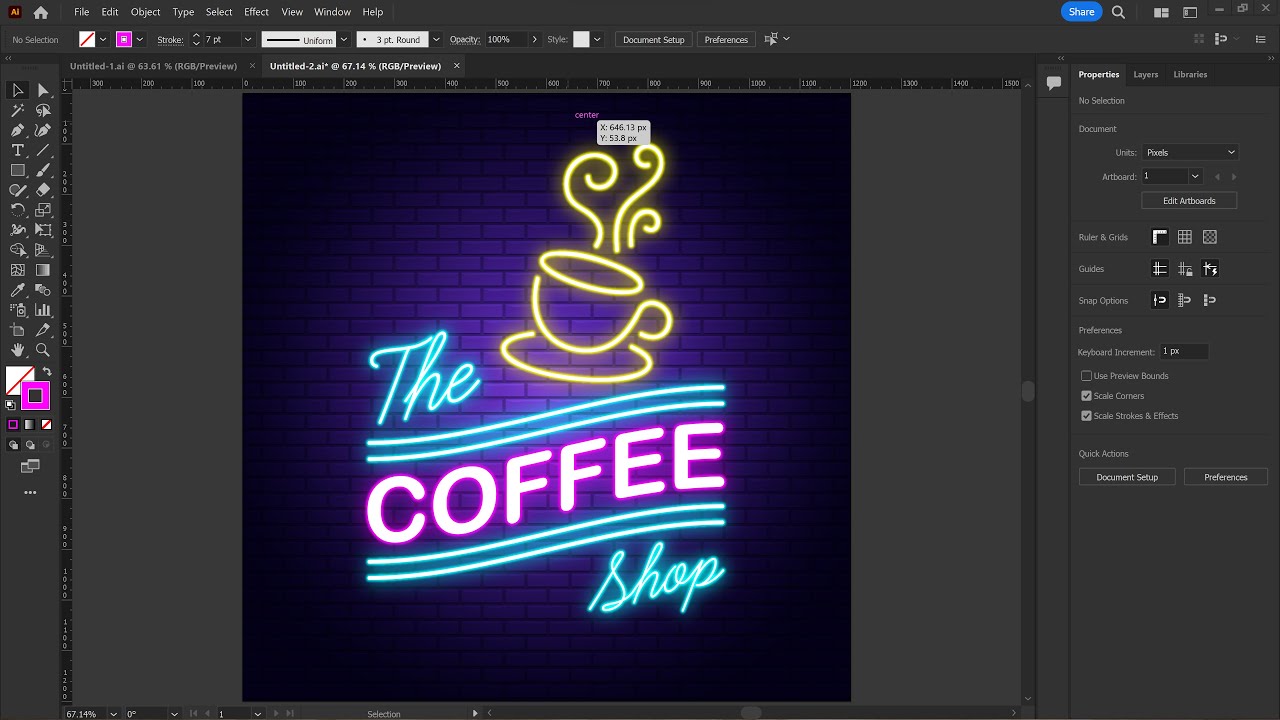Open the Window menu
Image resolution: width=1280 pixels, height=720 pixels.
(332, 12)
